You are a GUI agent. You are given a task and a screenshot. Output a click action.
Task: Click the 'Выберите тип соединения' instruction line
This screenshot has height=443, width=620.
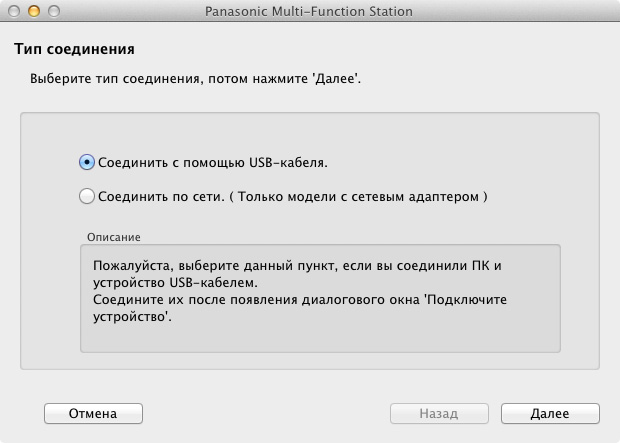click(x=195, y=77)
